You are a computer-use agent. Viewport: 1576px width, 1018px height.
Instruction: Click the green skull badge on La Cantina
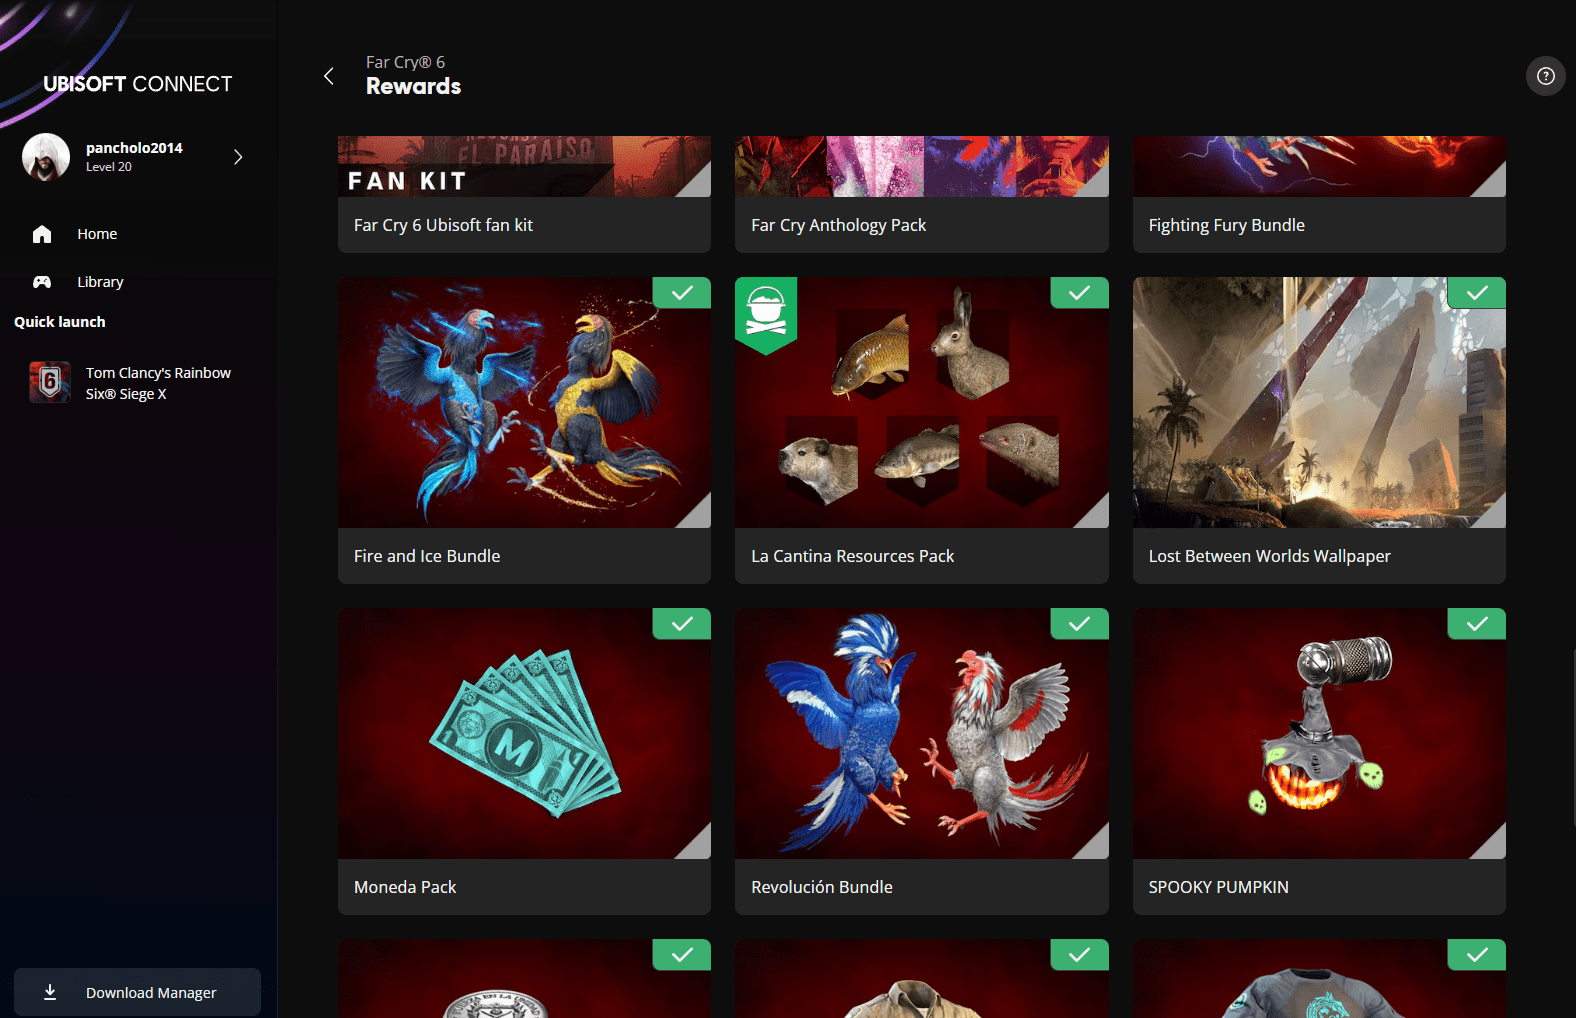click(766, 313)
